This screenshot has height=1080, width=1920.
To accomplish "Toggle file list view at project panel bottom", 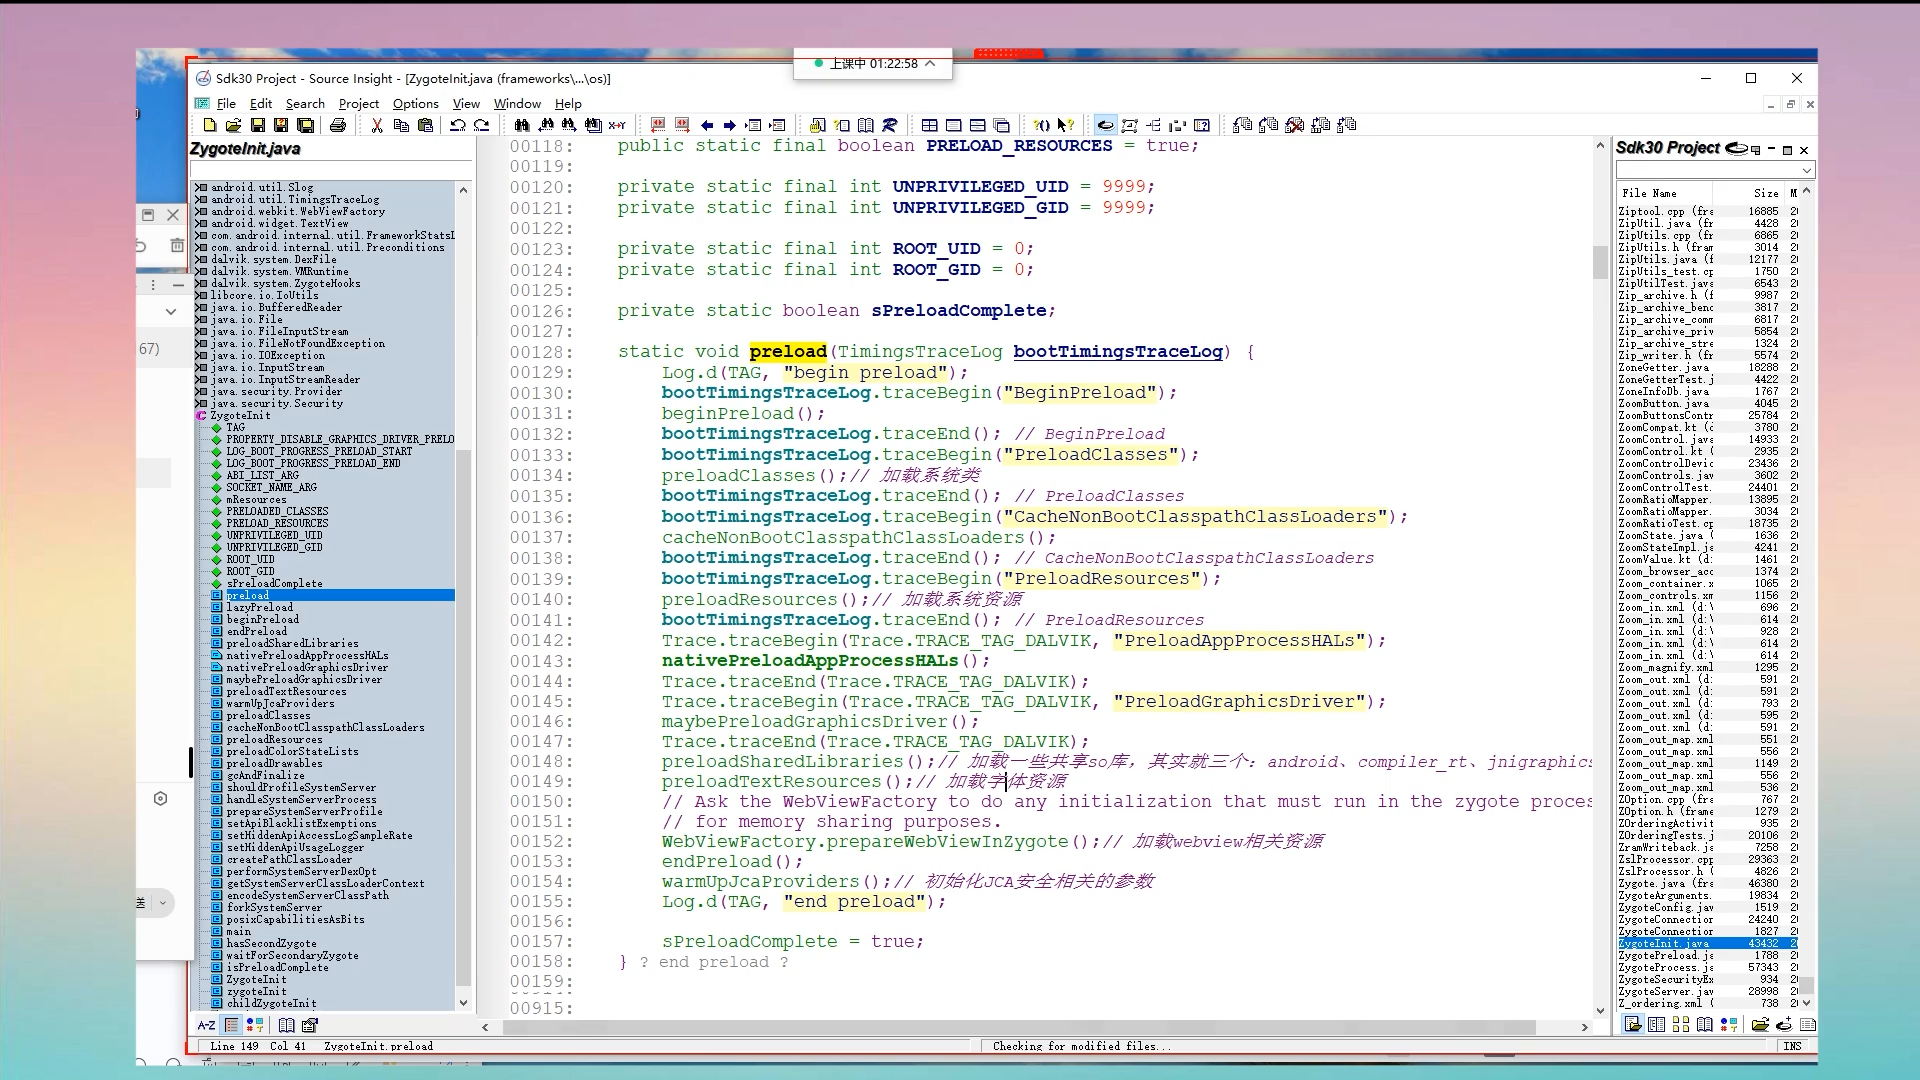I will (x=1632, y=1025).
